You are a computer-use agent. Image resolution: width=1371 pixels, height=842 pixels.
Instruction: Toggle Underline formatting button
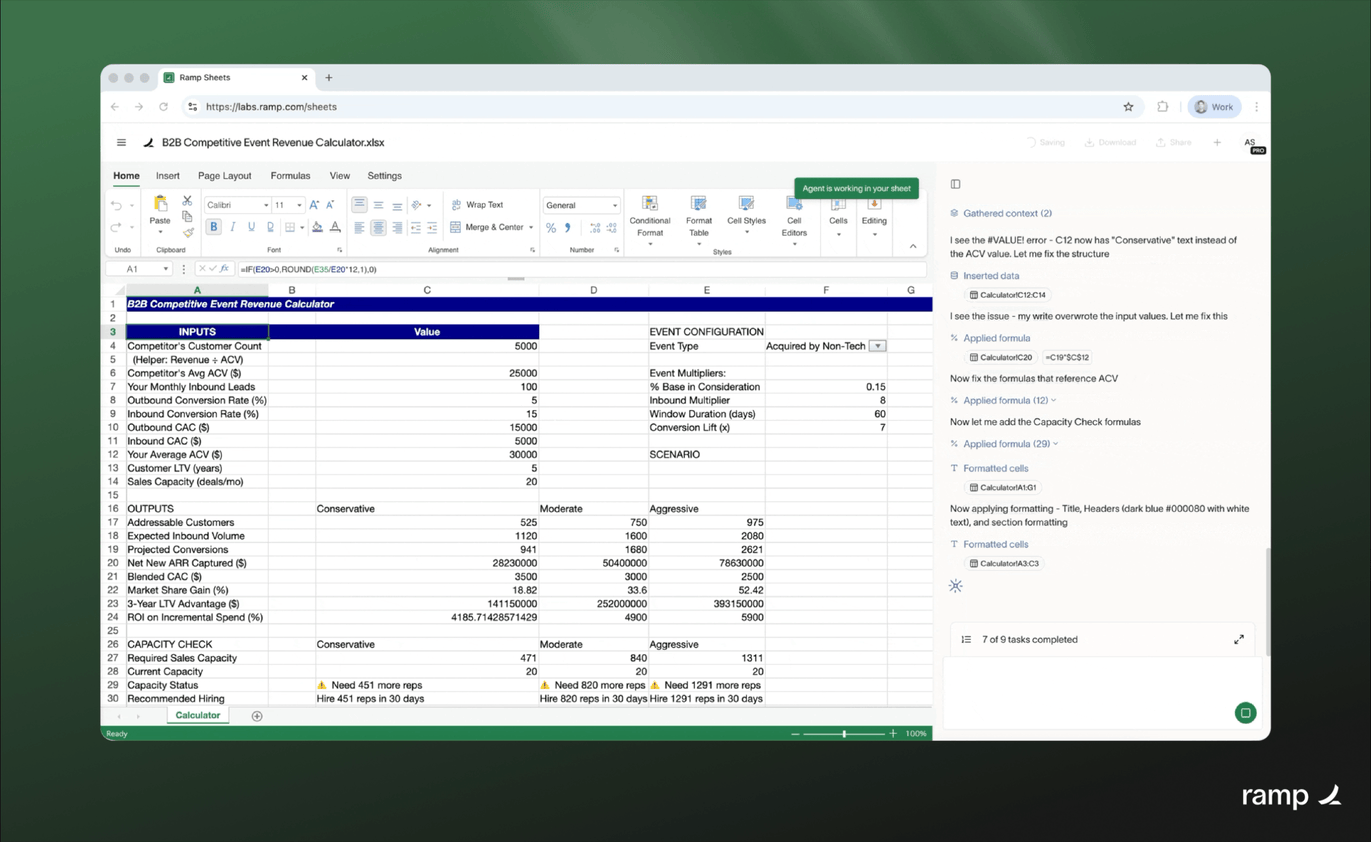251,227
